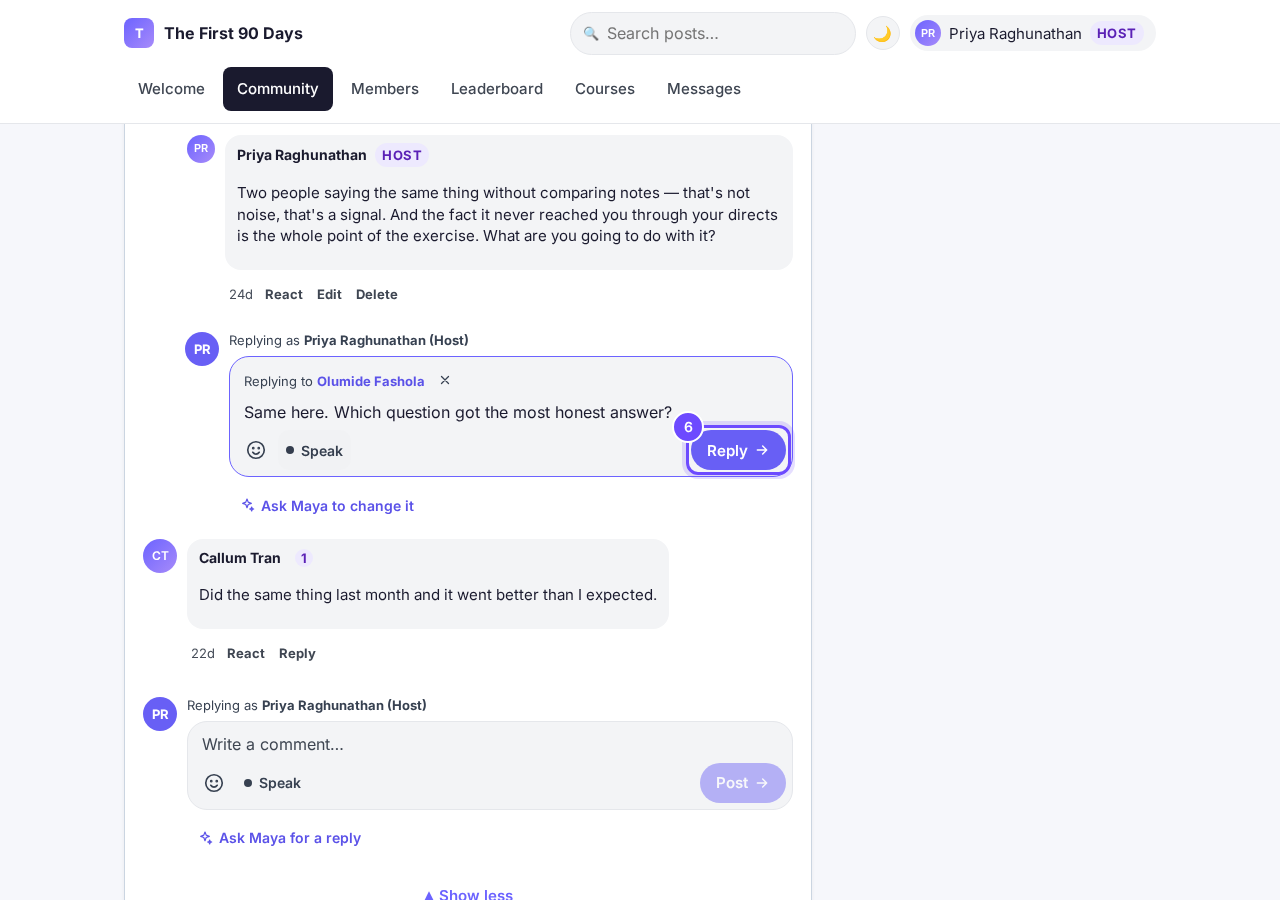Start voice input via Speak in the comment box
The width and height of the screenshot is (1280, 900).
[x=272, y=783]
